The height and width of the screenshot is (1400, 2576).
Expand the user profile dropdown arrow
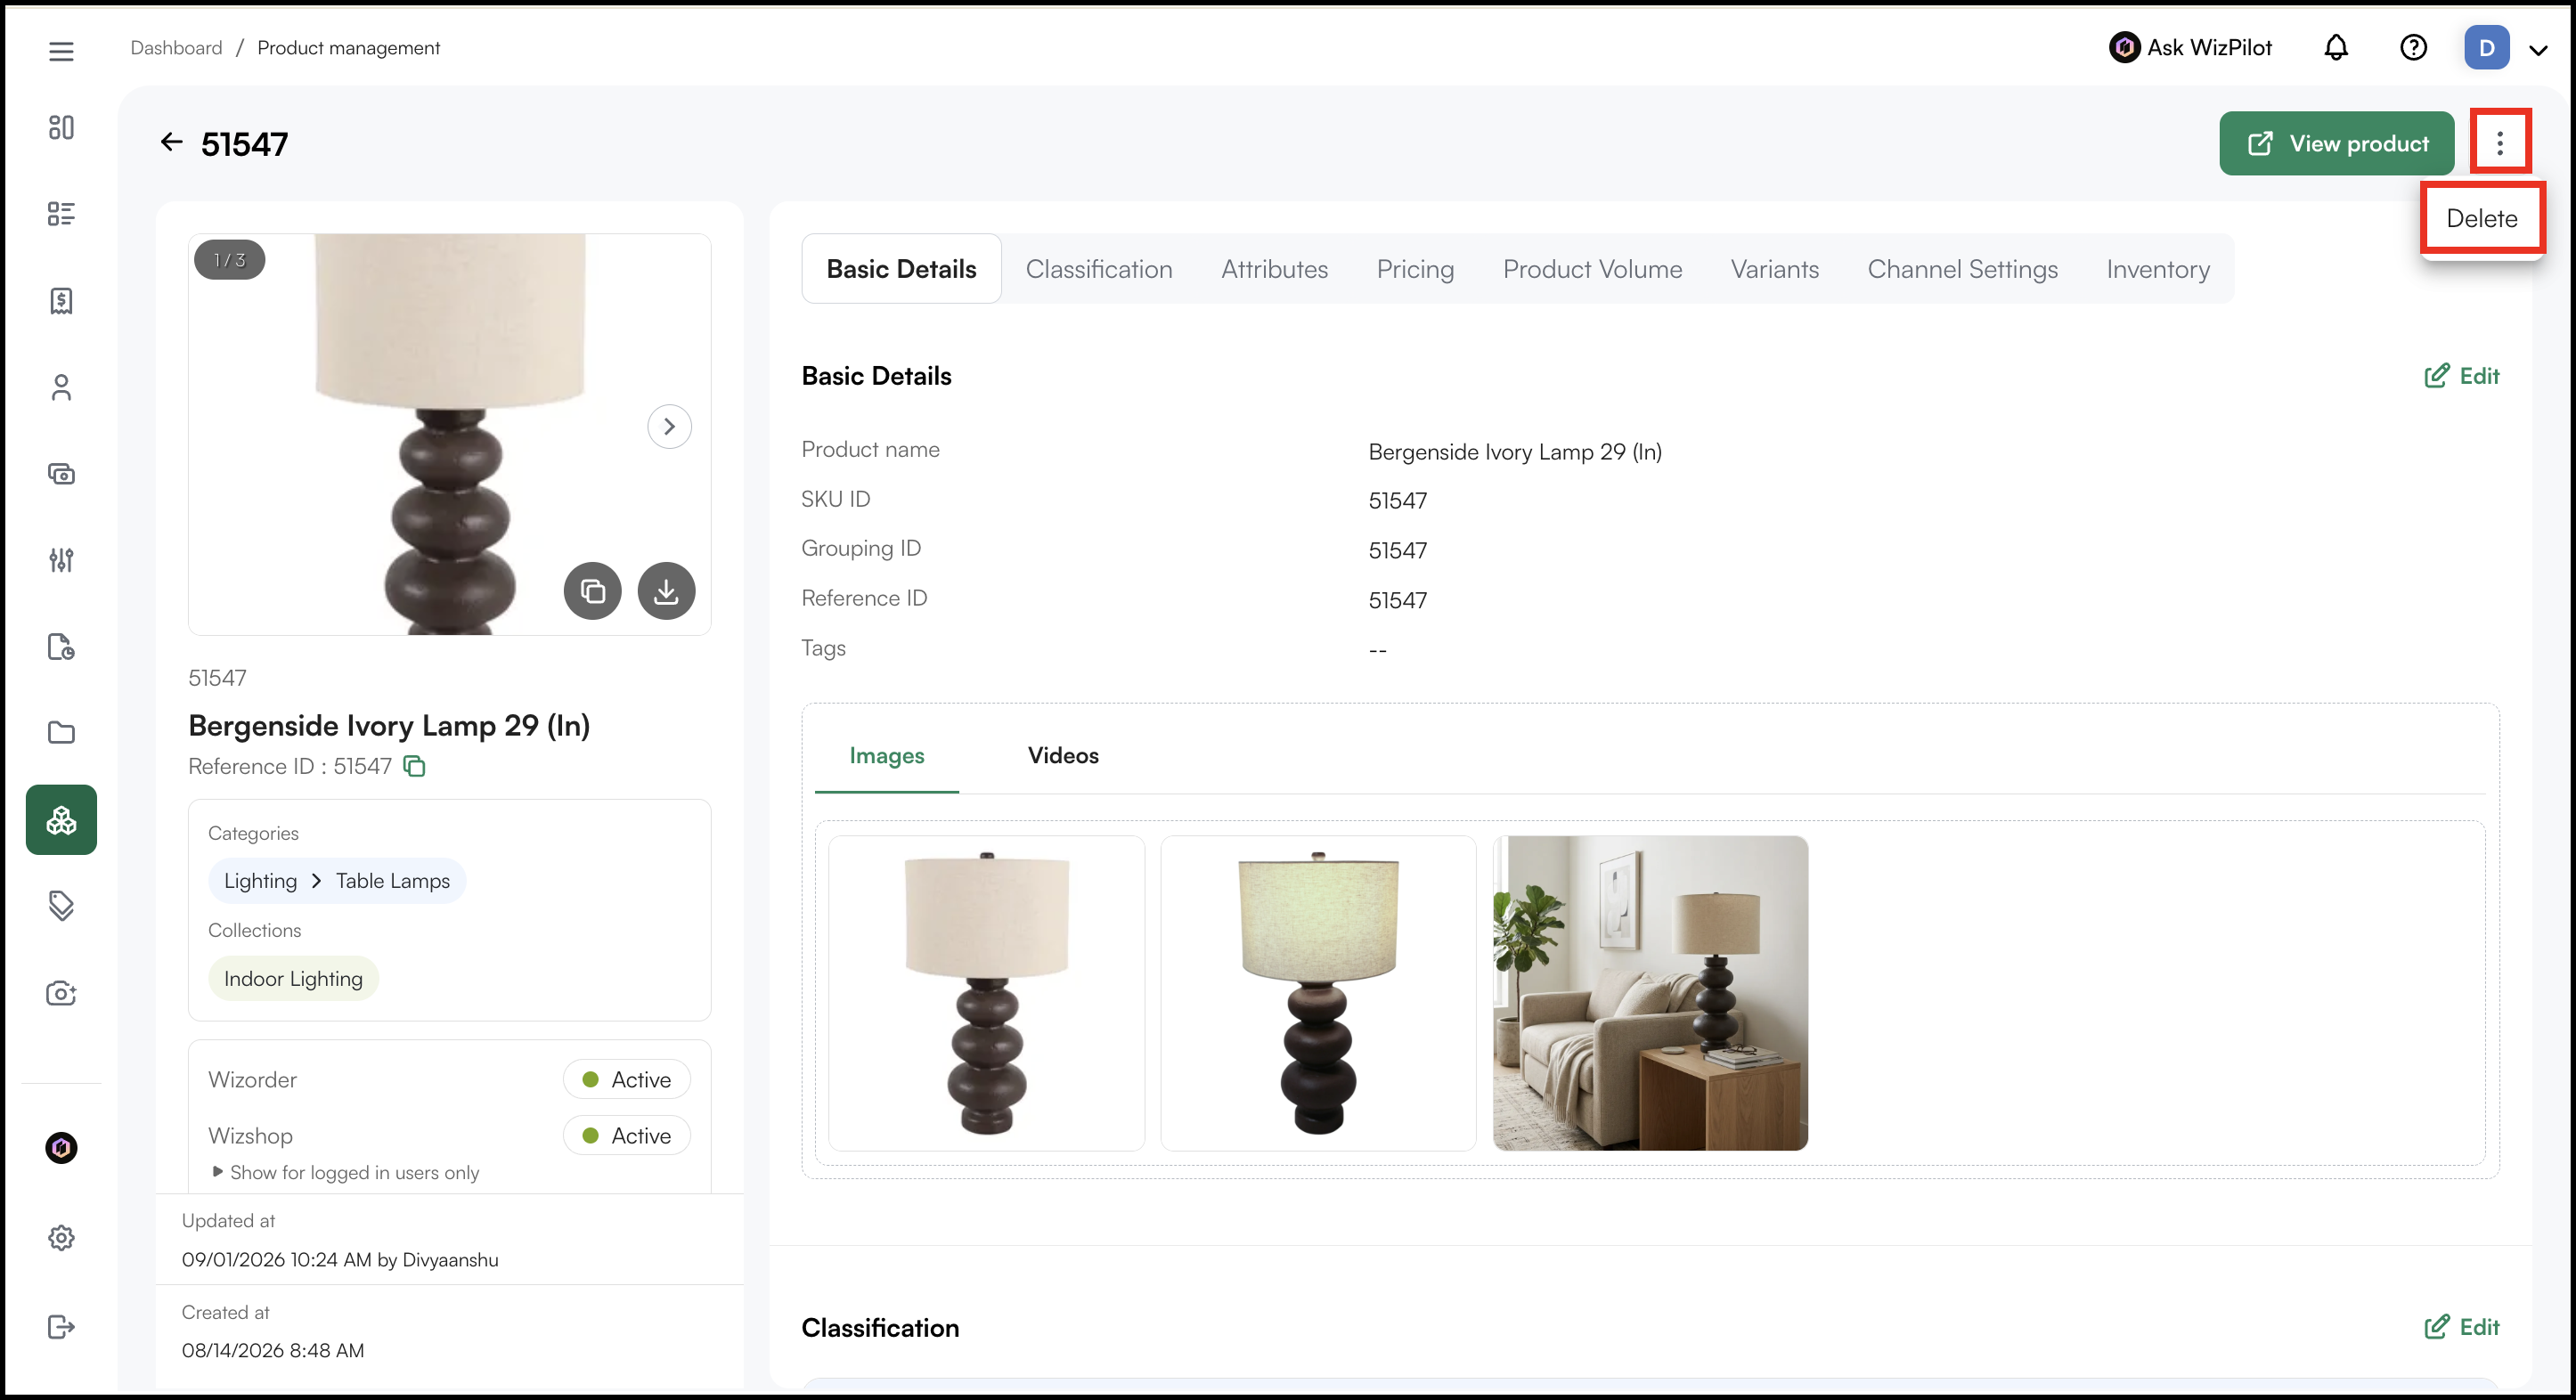[2538, 50]
